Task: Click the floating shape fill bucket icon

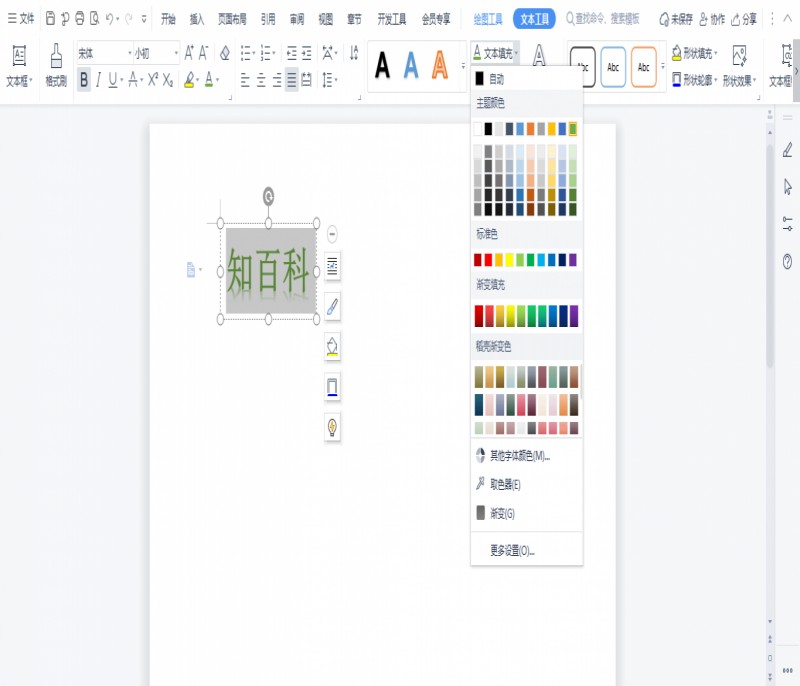Action: pos(332,347)
